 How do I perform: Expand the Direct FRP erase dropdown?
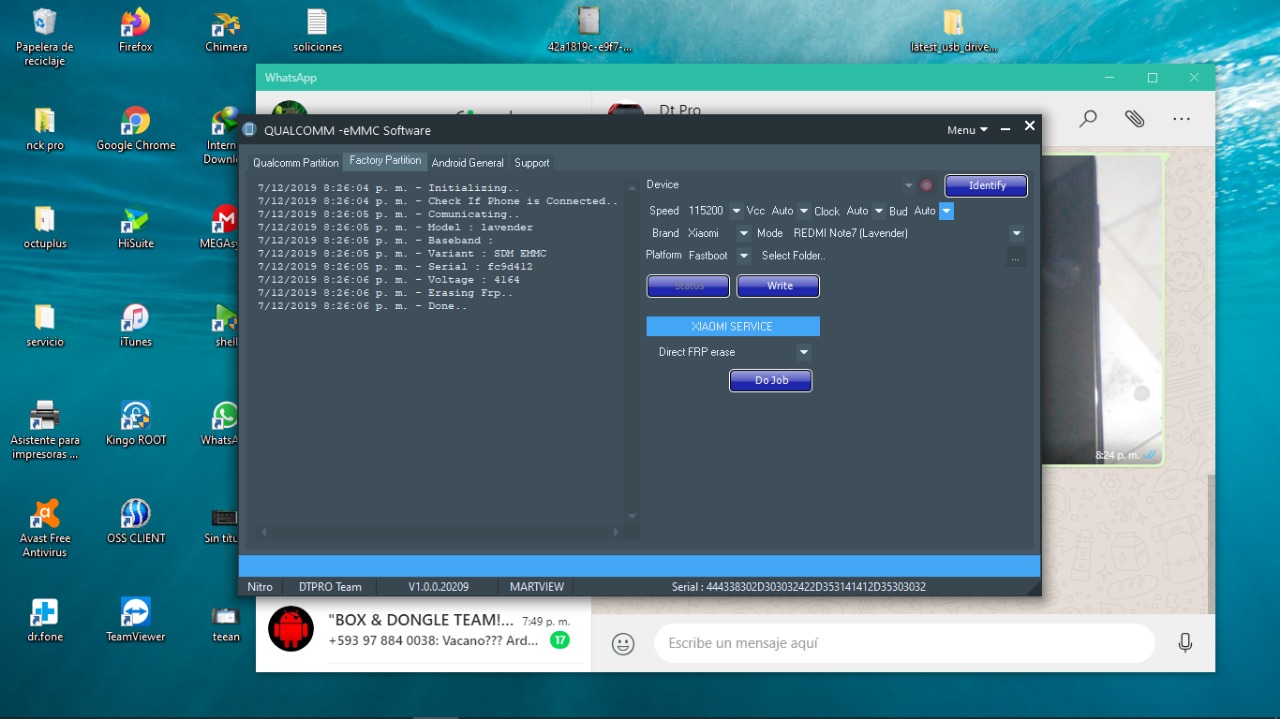click(x=803, y=352)
